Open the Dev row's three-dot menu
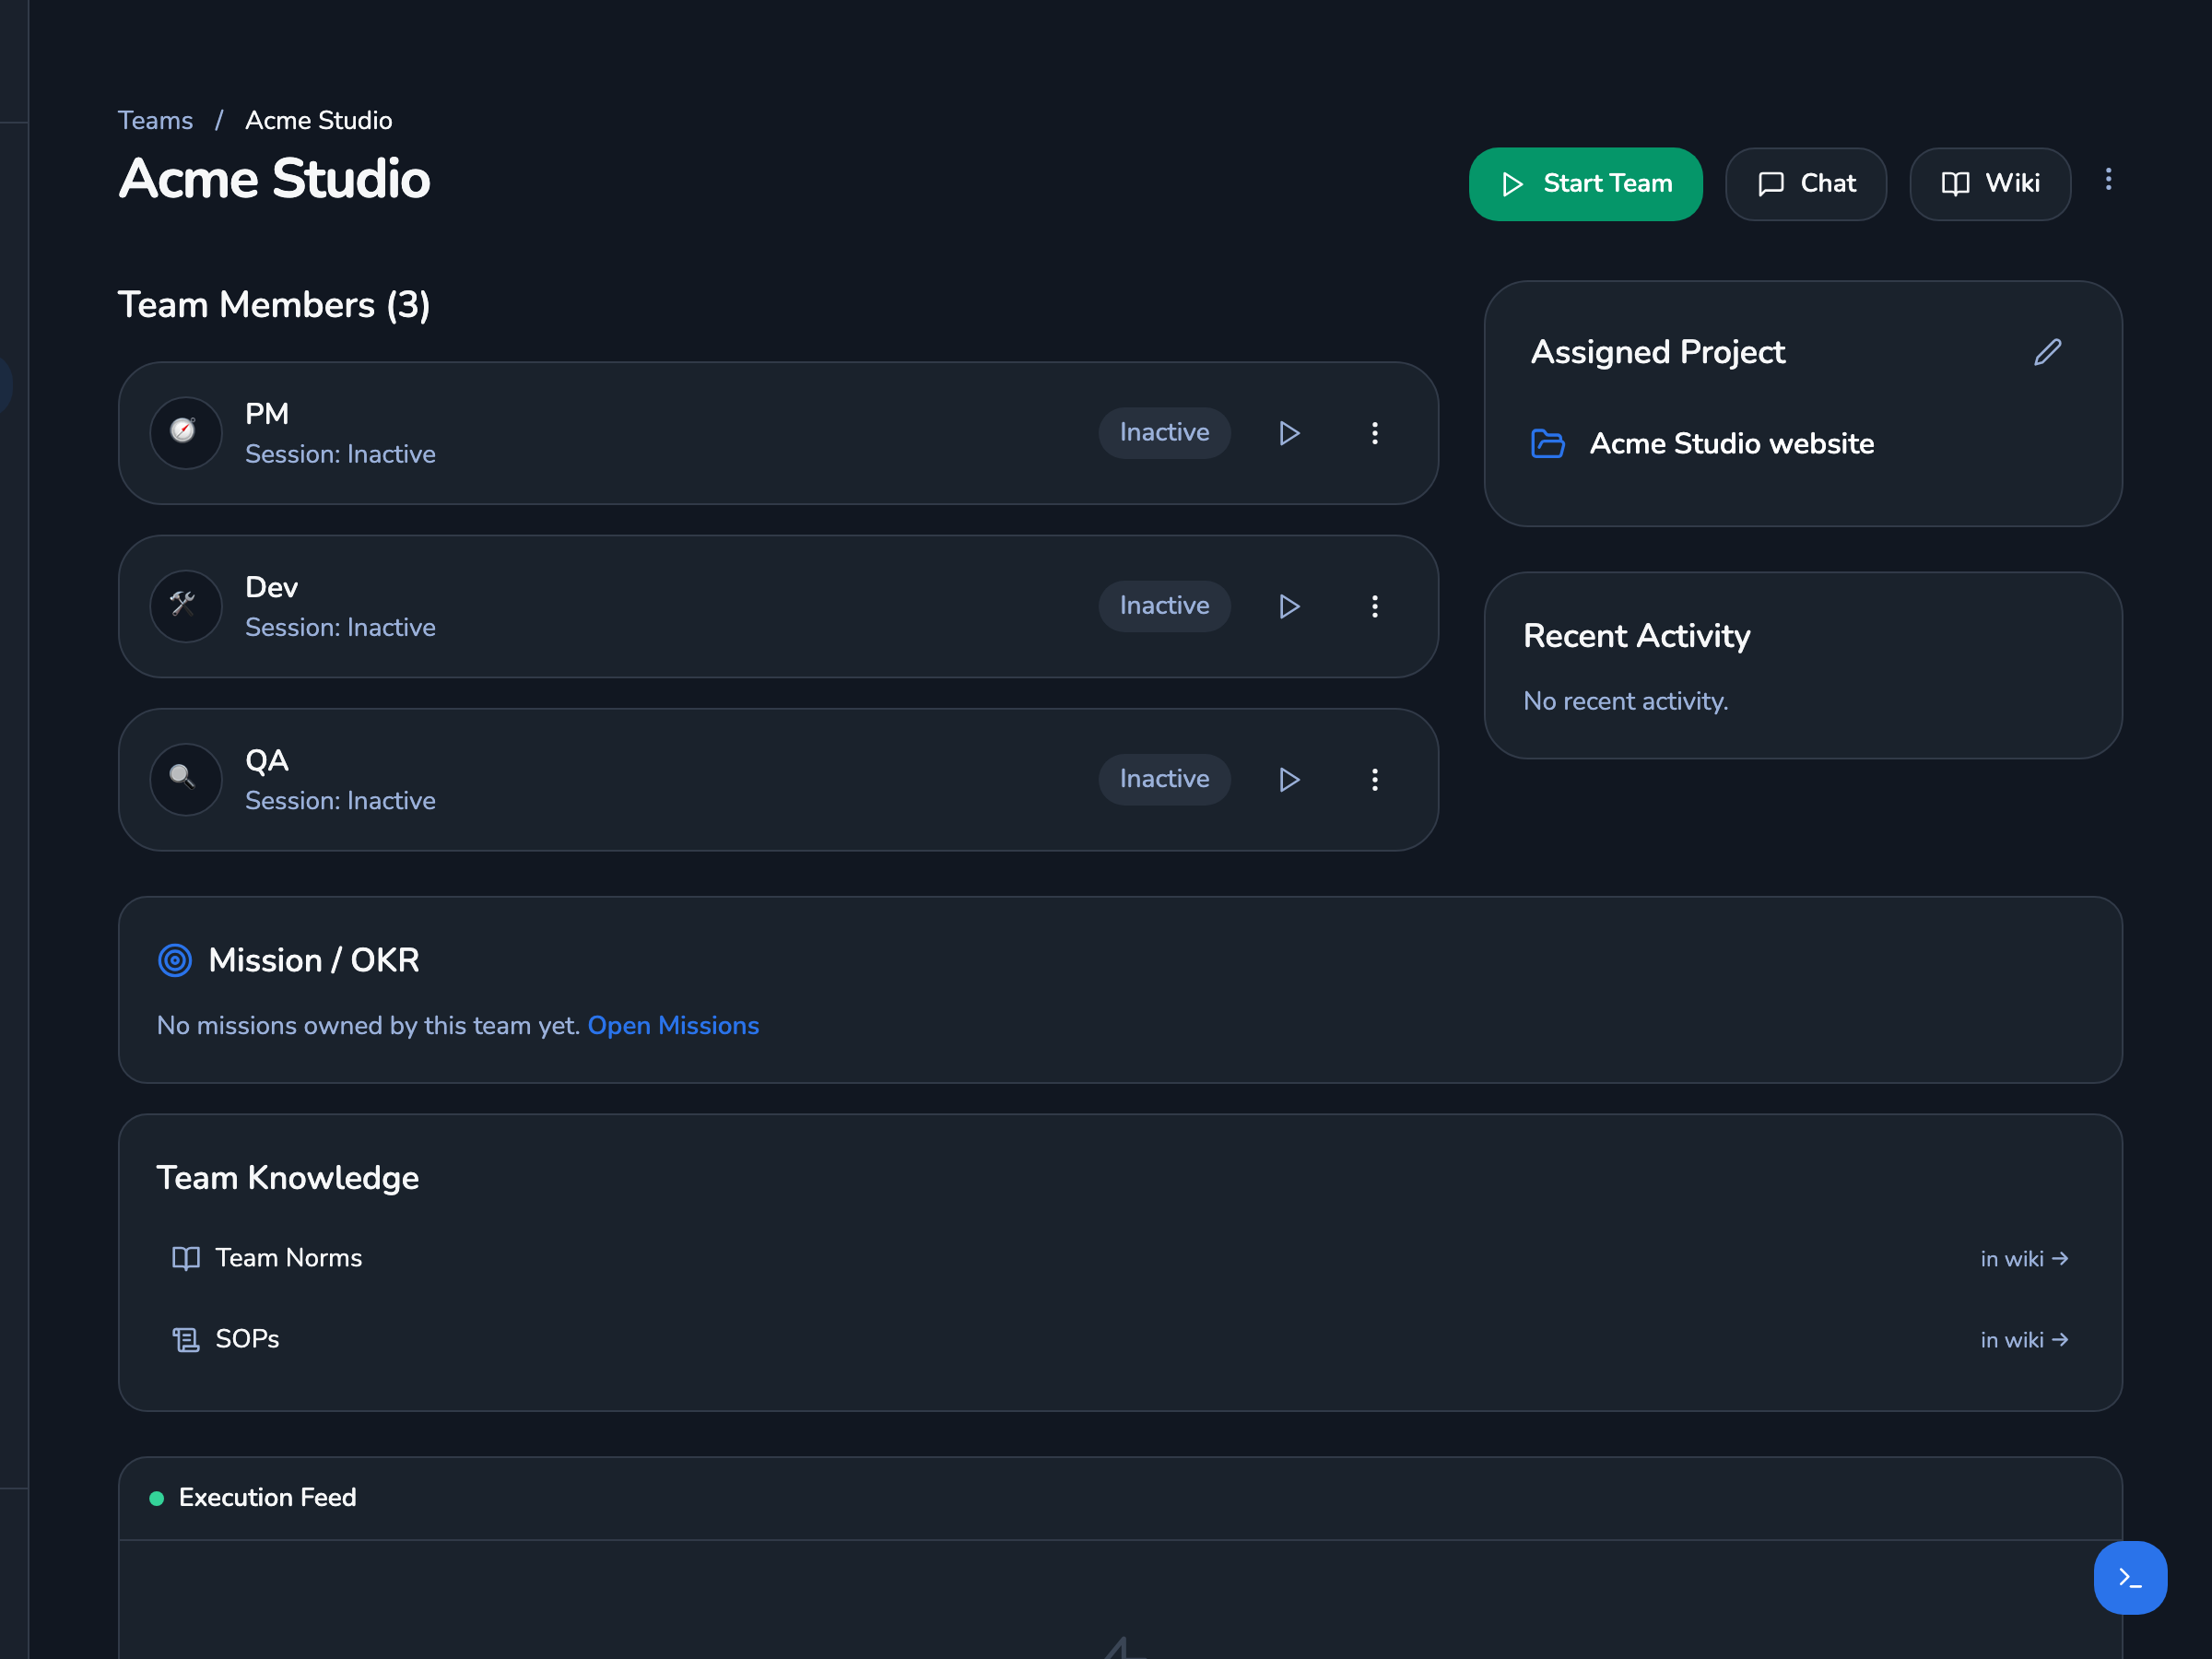 point(1375,606)
